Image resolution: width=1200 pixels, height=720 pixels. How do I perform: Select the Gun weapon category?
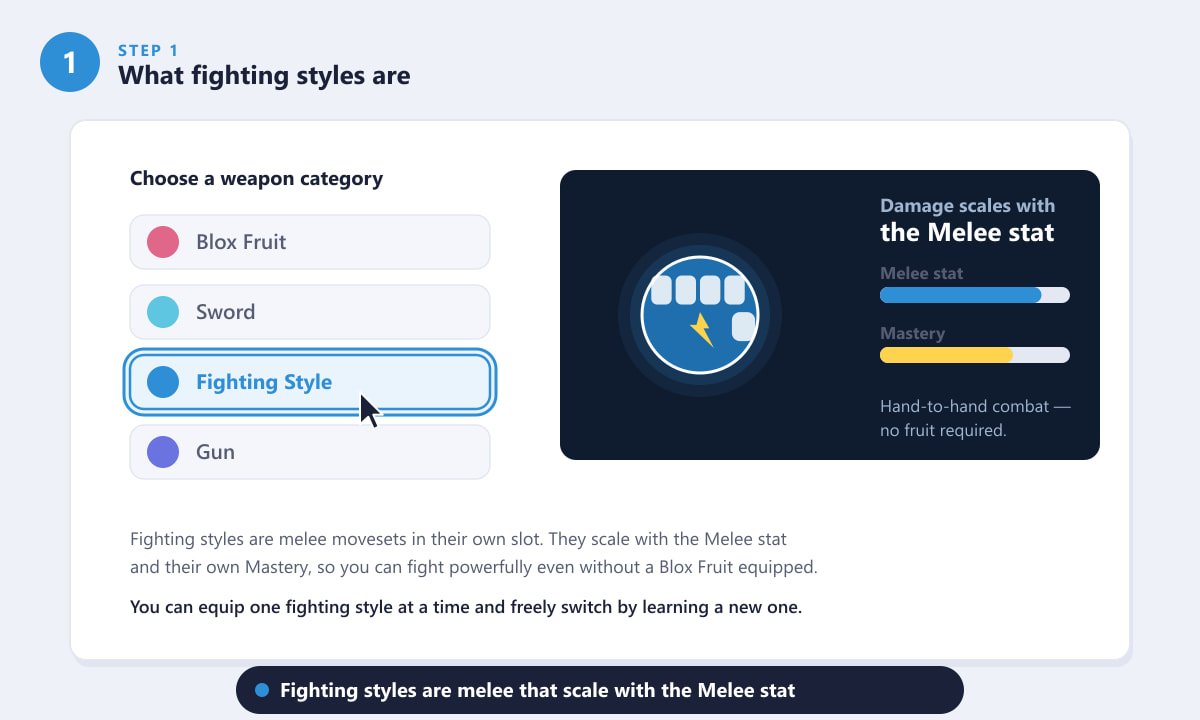tap(310, 452)
